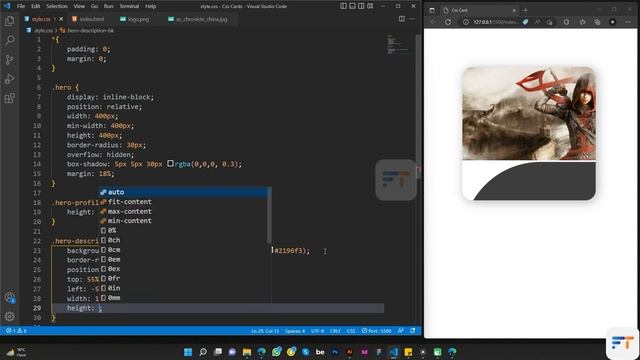The image size is (640, 360).
Task: Open a new tab in the browser
Action: [525, 10]
